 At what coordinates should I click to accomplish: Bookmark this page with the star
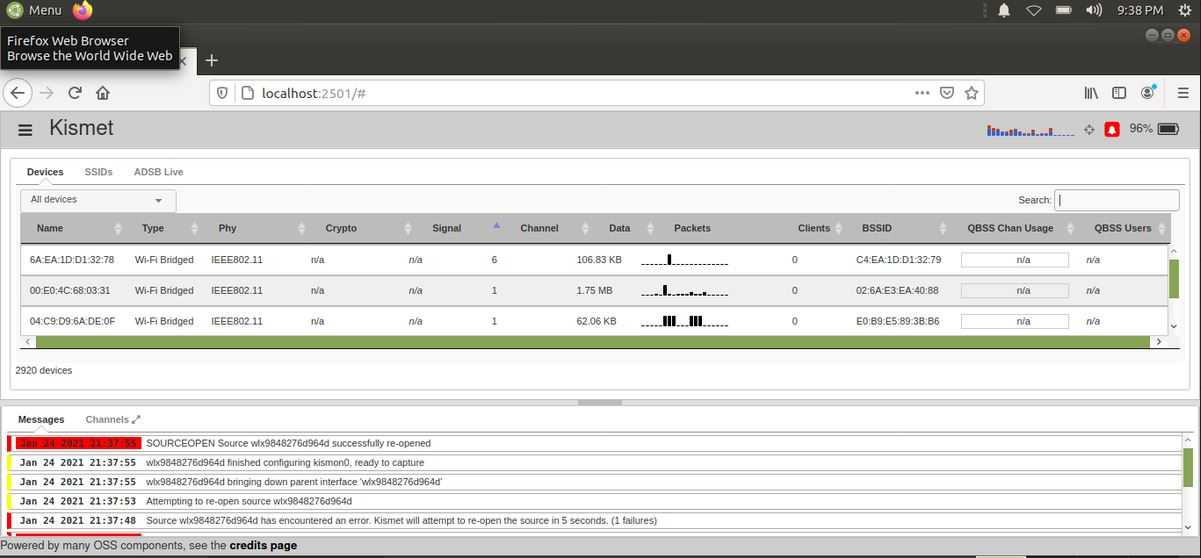[x=971, y=93]
